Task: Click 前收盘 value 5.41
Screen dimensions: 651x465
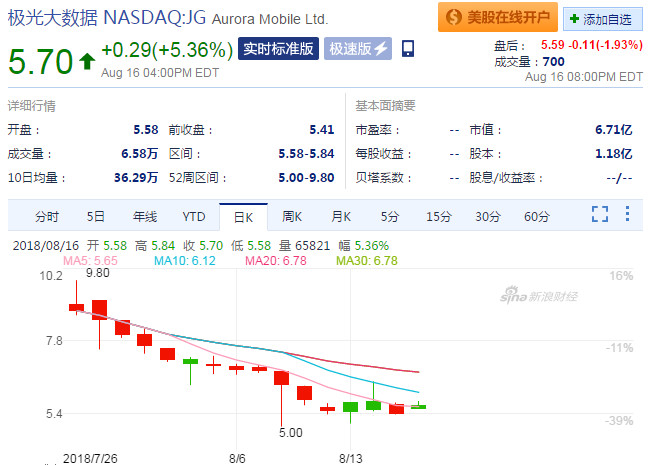Action: coord(322,130)
